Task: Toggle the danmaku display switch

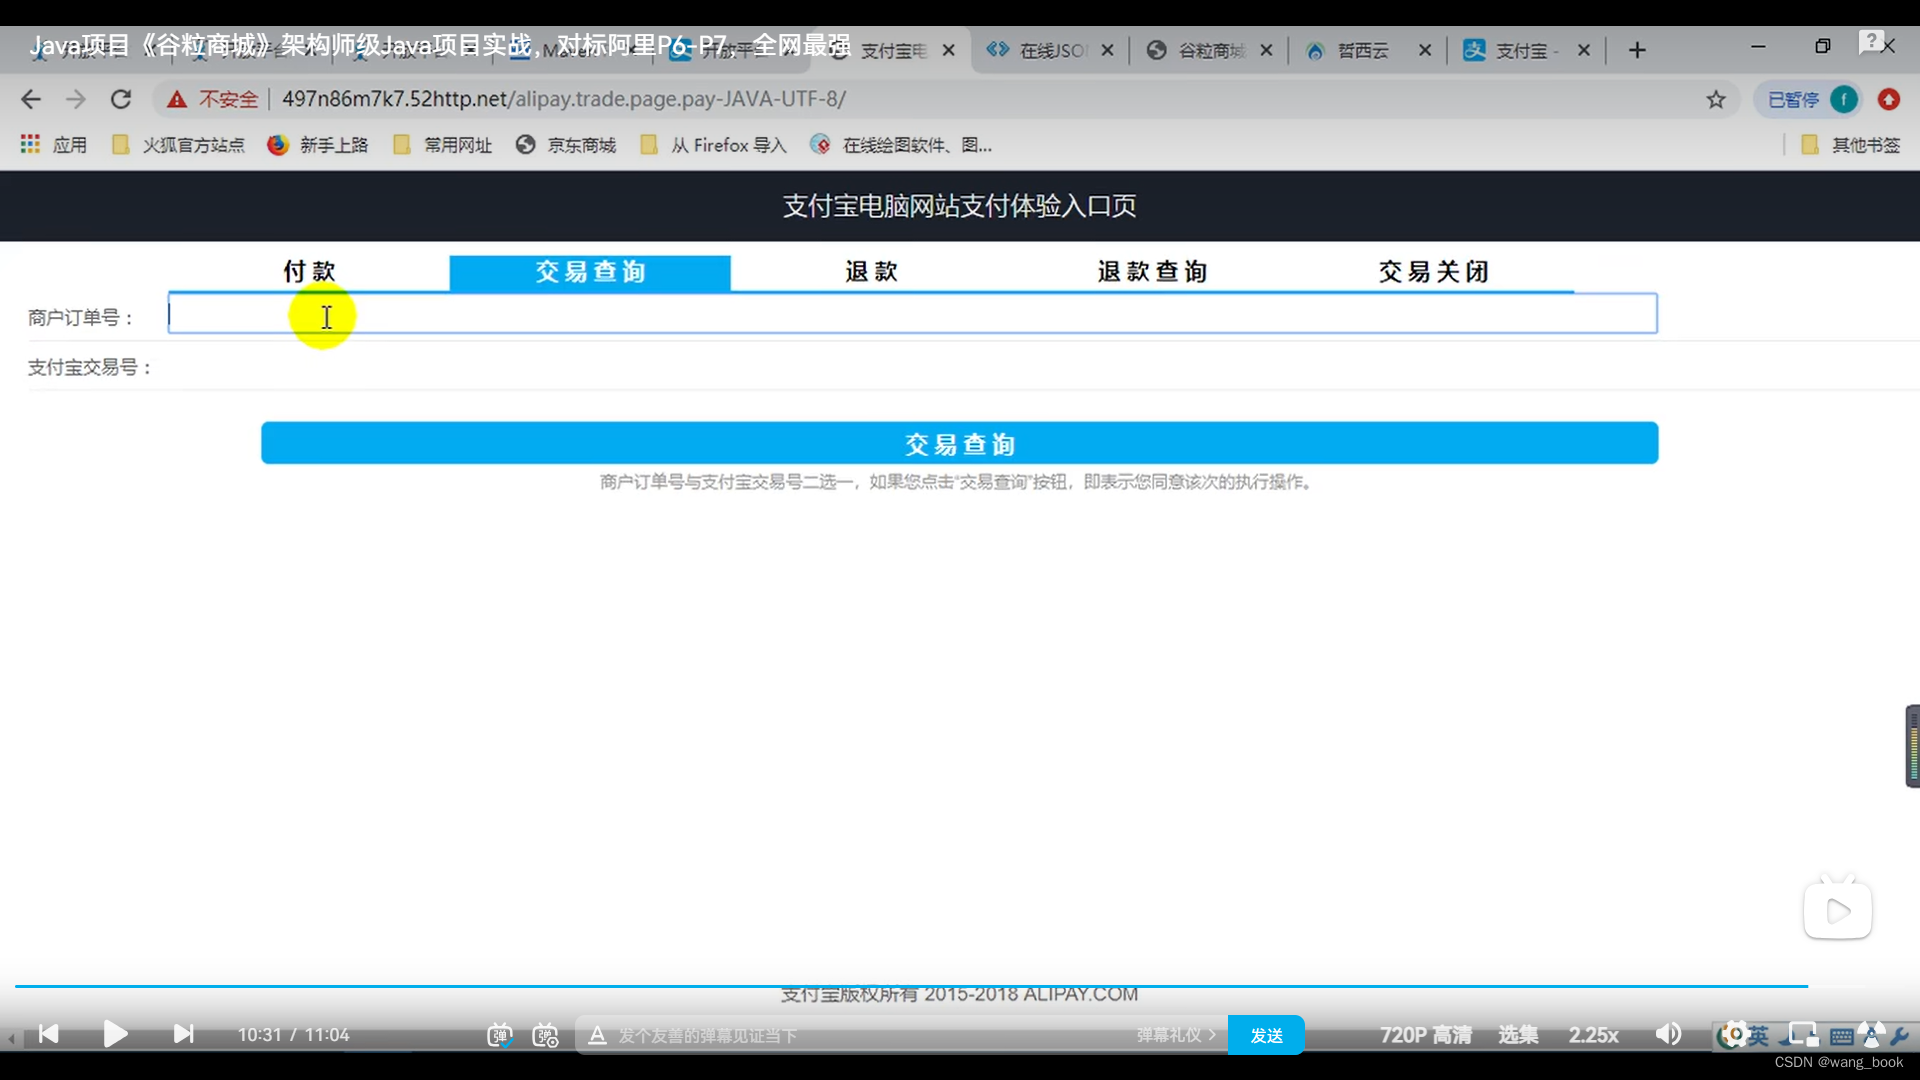Action: (499, 1035)
